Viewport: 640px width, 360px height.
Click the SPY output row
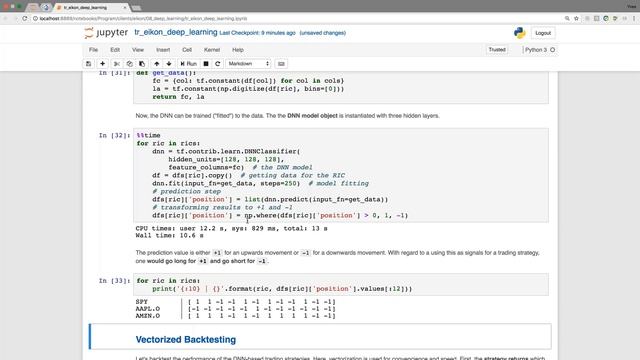tap(236, 302)
